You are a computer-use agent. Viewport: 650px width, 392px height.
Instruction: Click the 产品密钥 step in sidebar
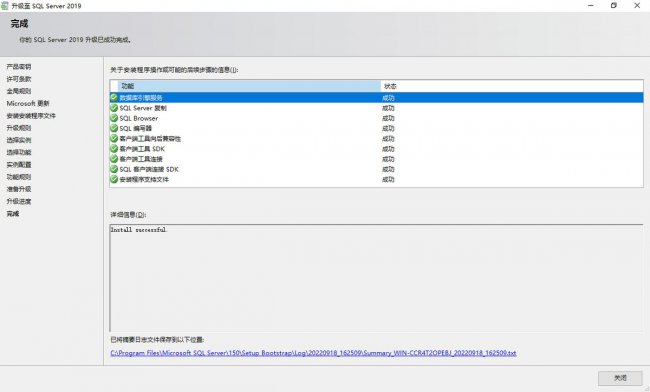(19, 67)
